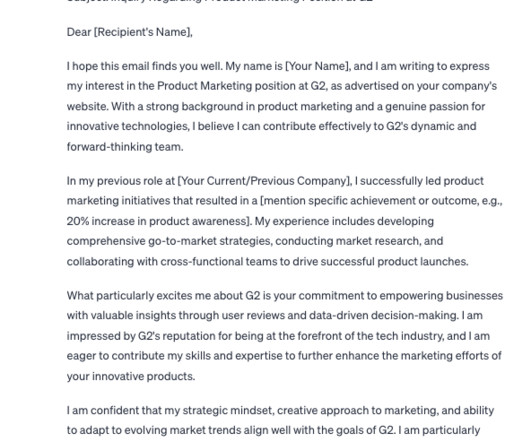The height and width of the screenshot is (442, 531).
Task: Click the words "successful product launches."
Action: (x=395, y=261)
